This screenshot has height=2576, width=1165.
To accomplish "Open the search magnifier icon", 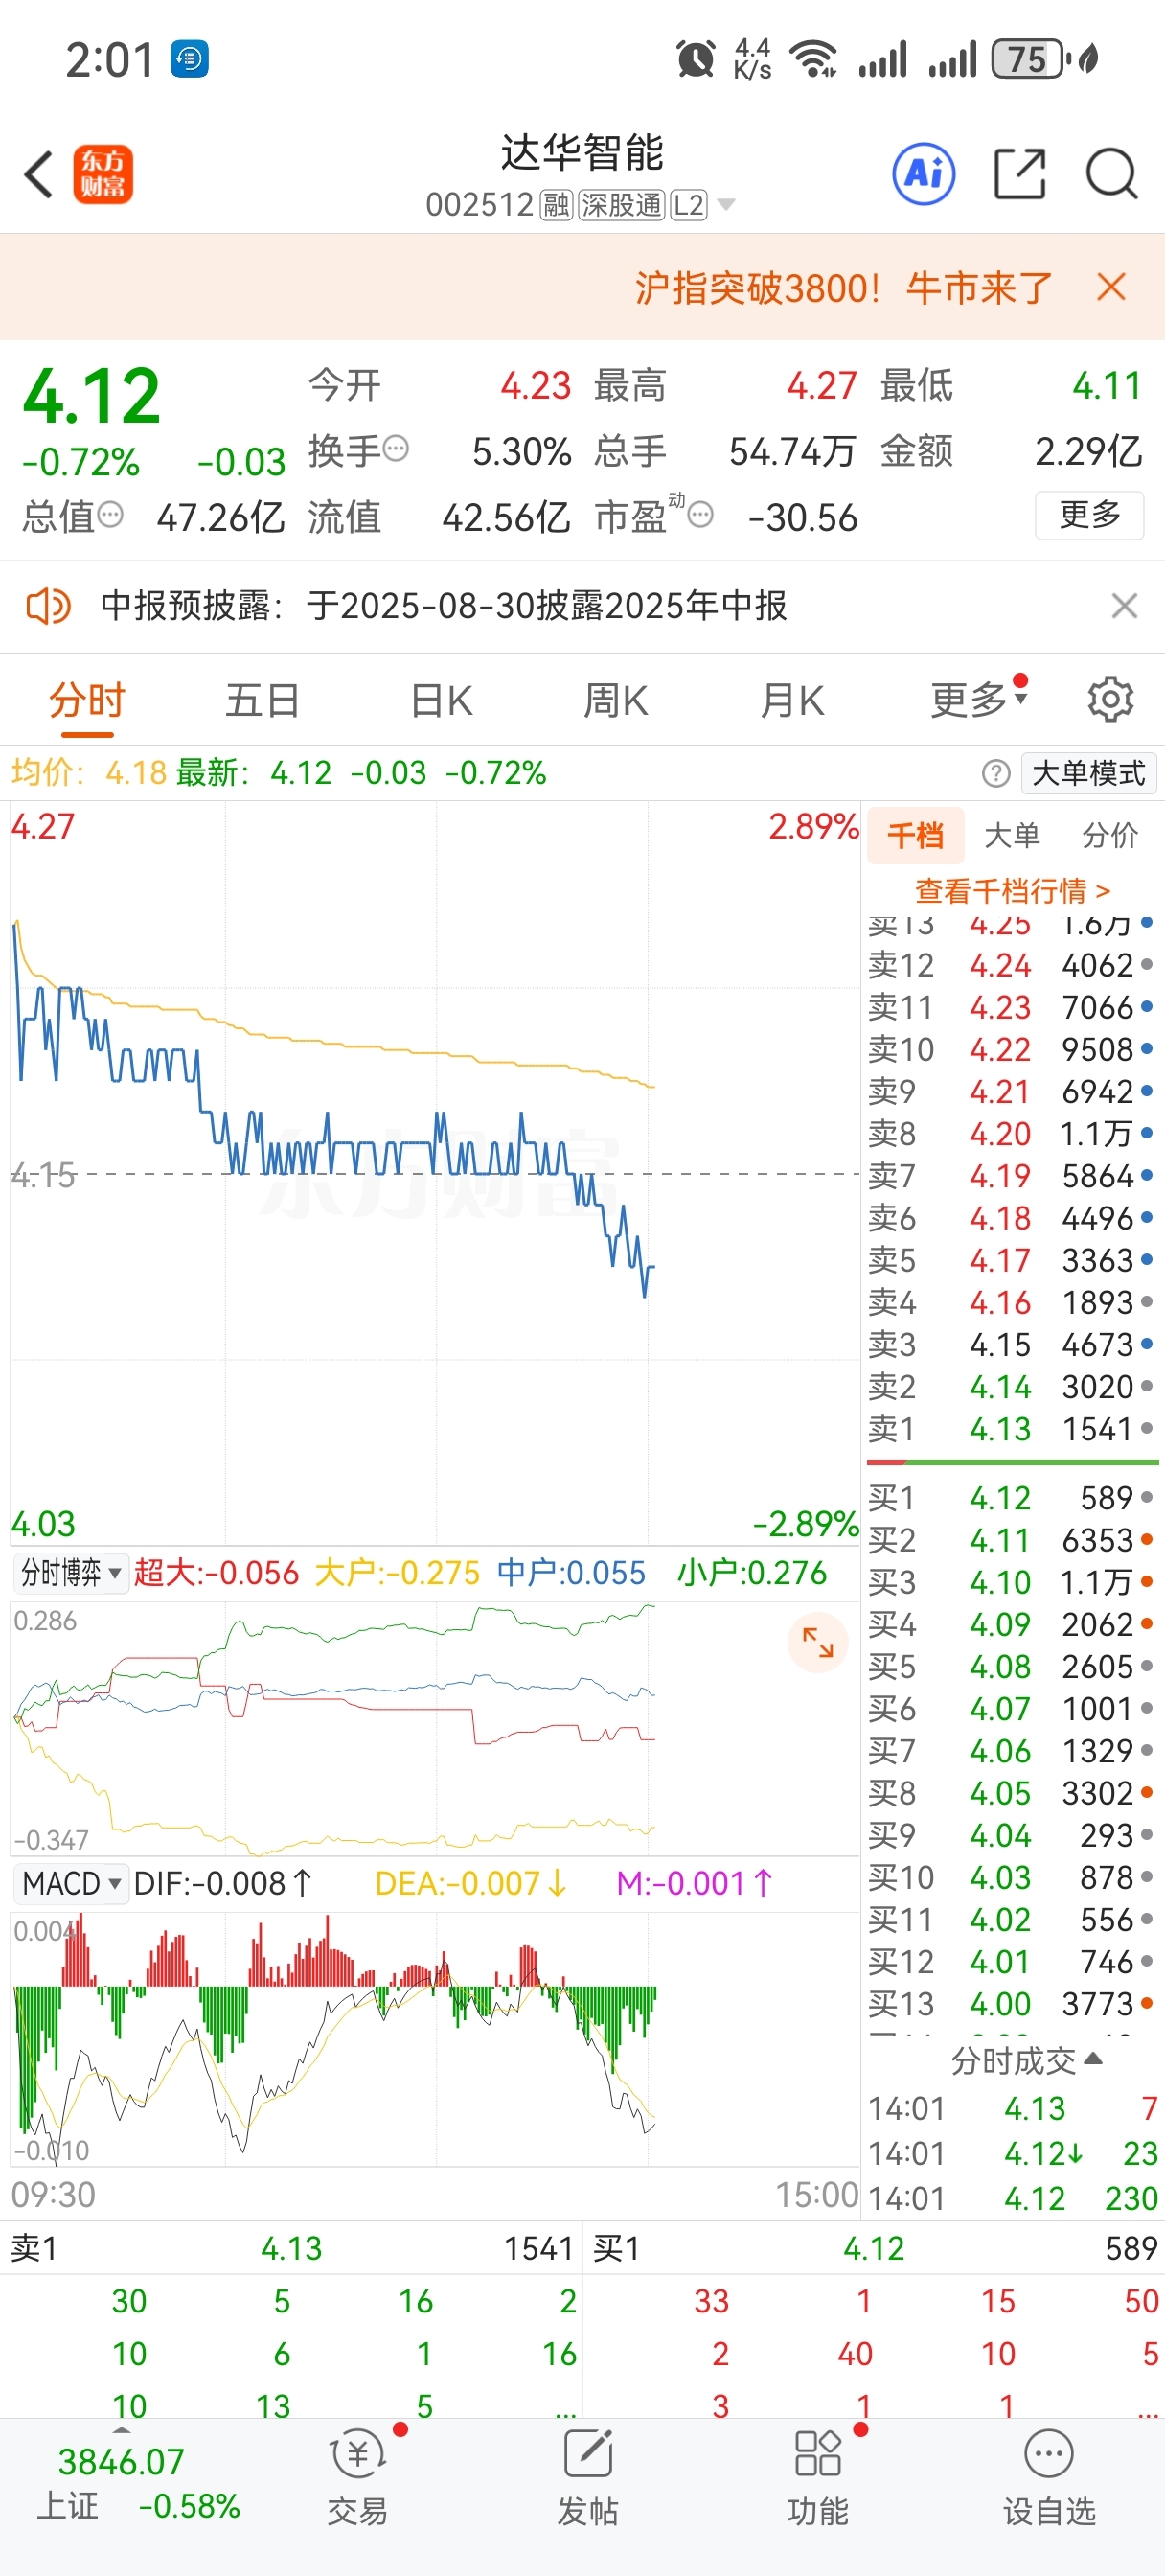I will [1112, 175].
